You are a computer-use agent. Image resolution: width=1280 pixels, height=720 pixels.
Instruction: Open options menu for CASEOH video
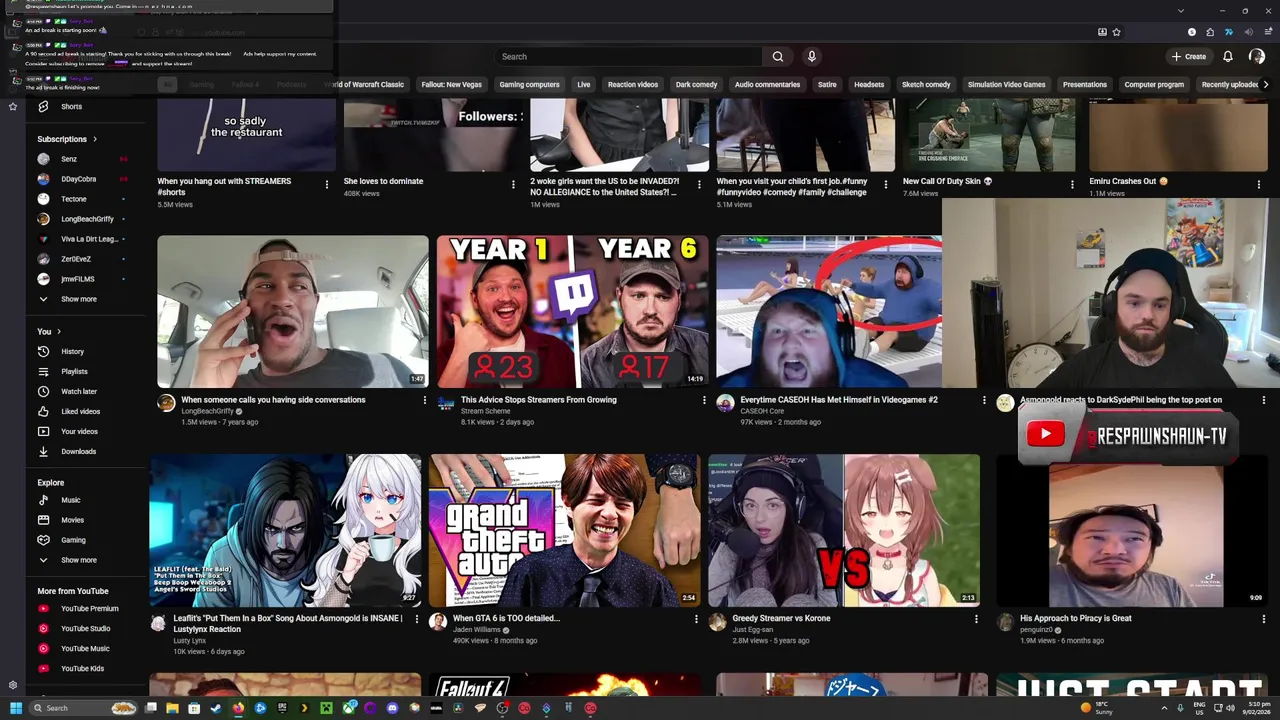point(984,400)
